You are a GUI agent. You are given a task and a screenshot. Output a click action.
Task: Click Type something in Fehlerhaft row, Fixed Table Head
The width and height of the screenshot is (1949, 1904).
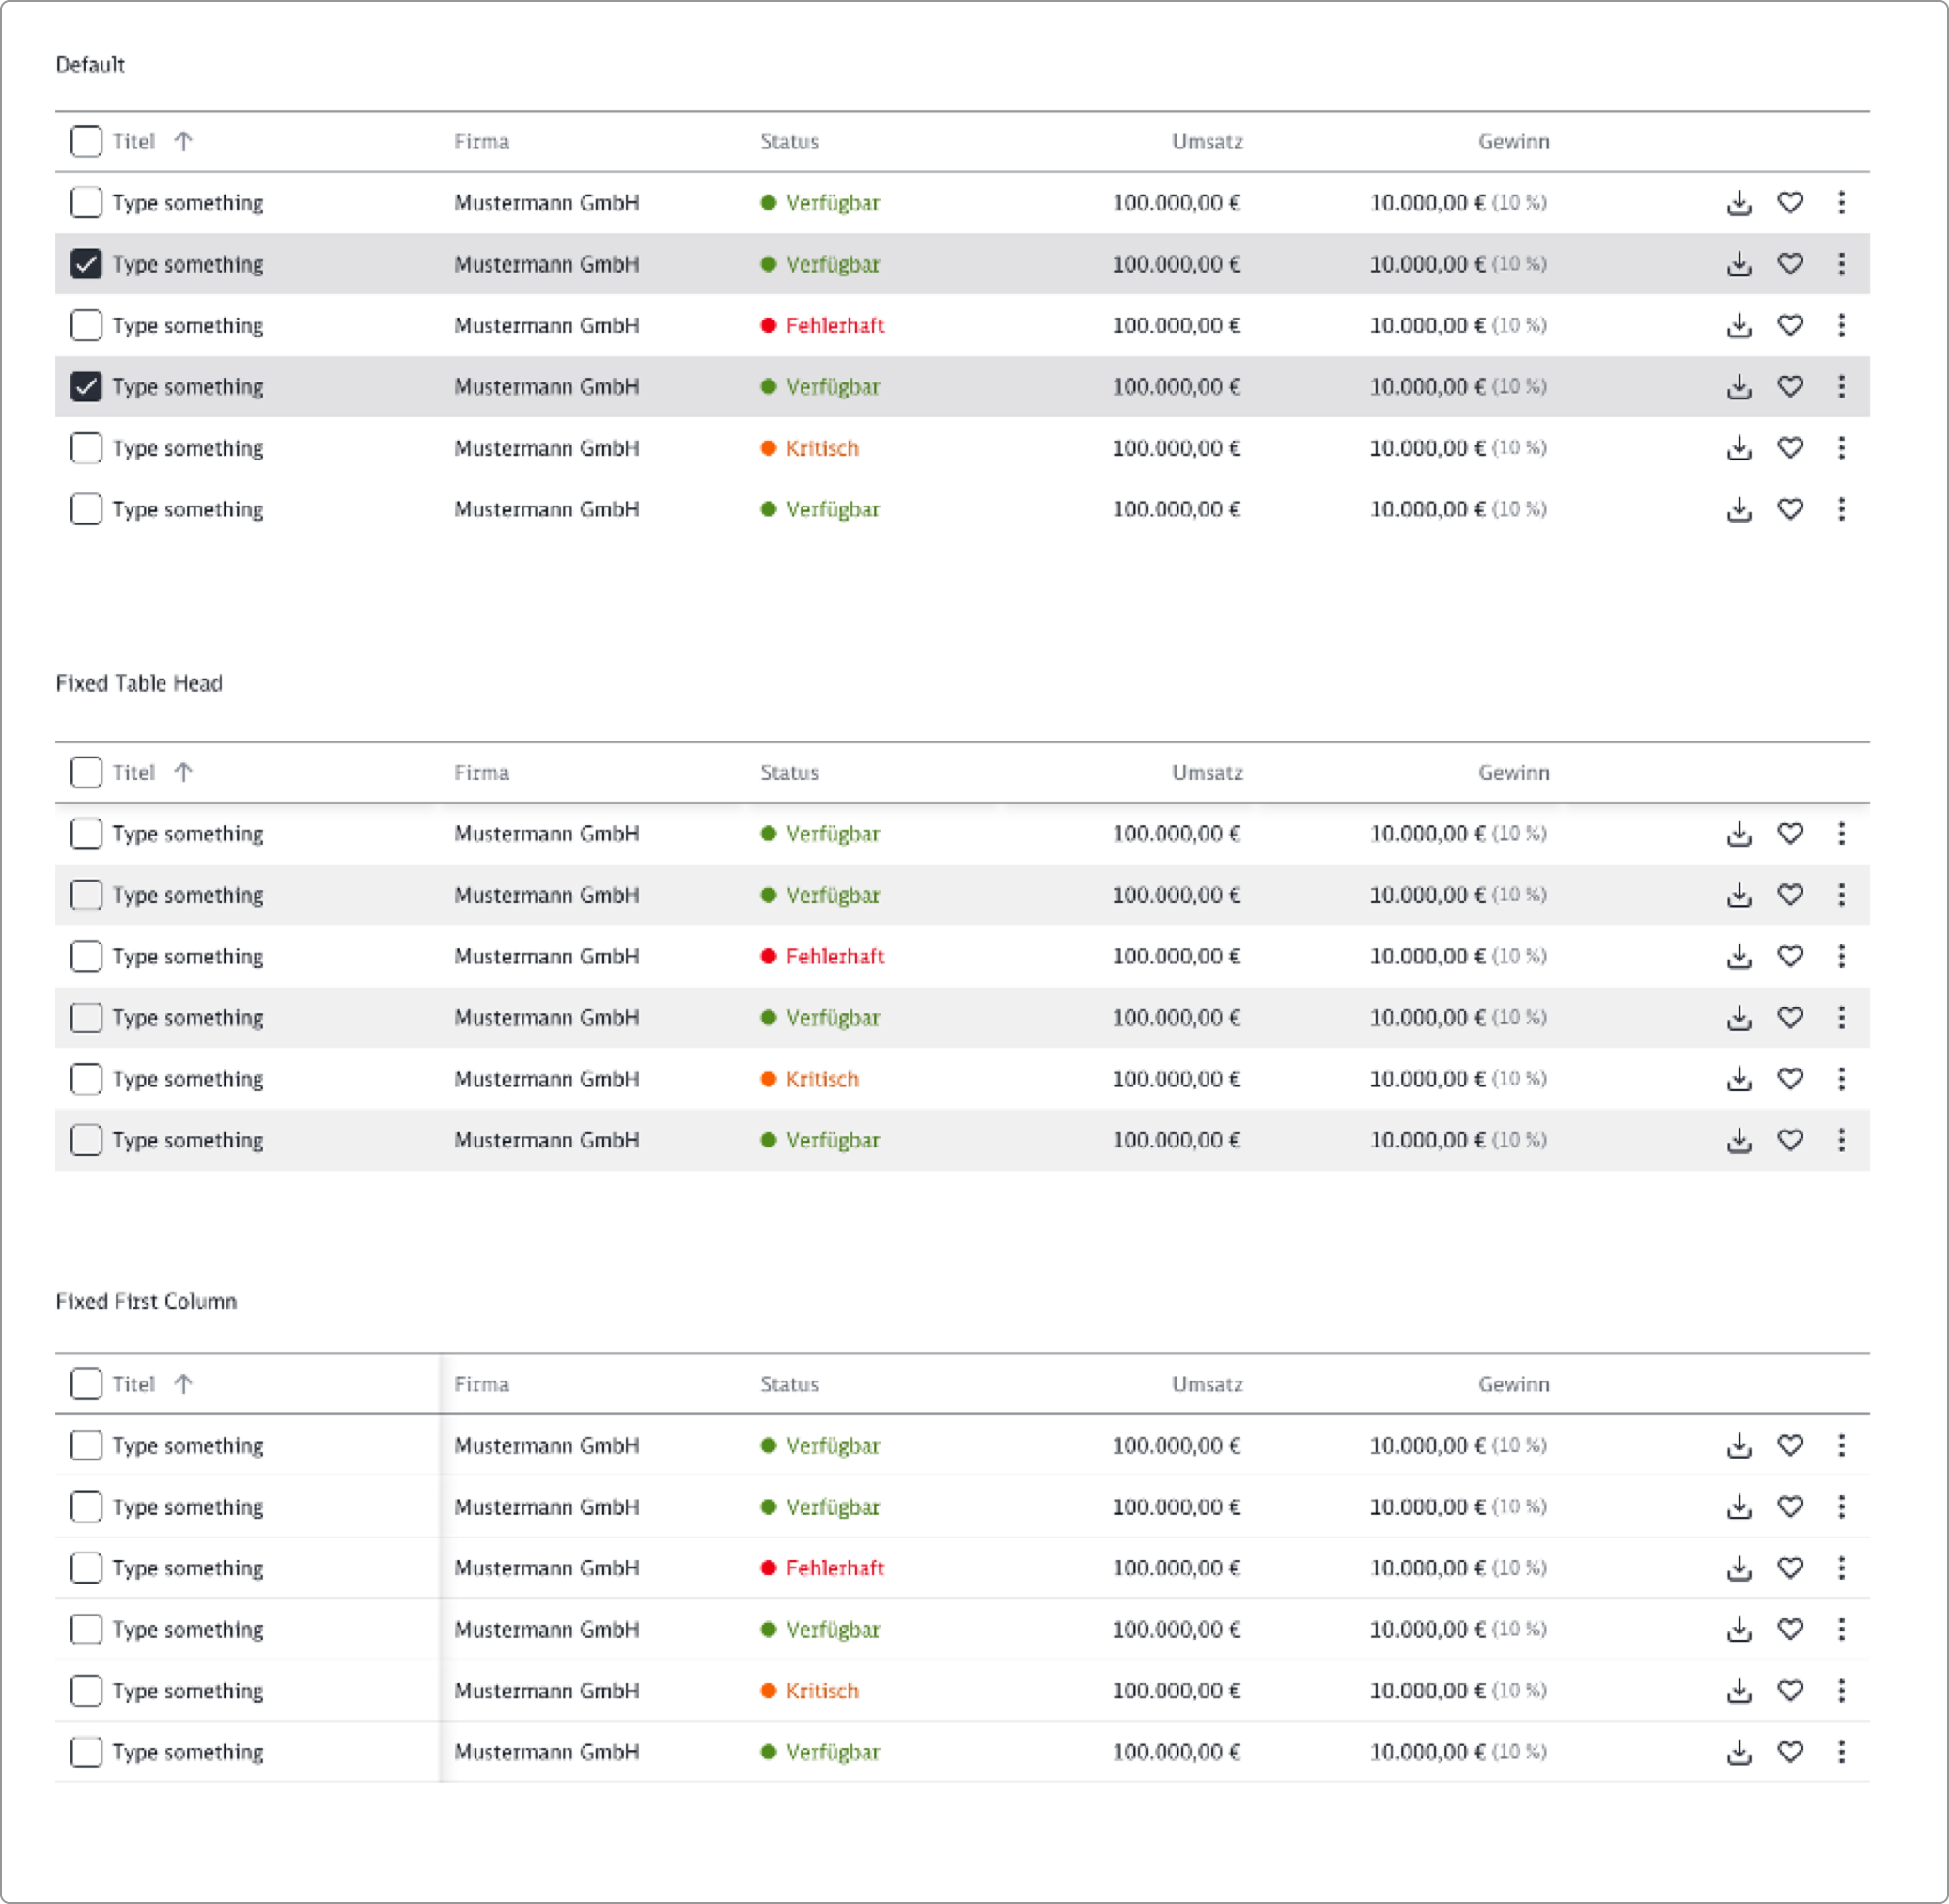[x=187, y=957]
